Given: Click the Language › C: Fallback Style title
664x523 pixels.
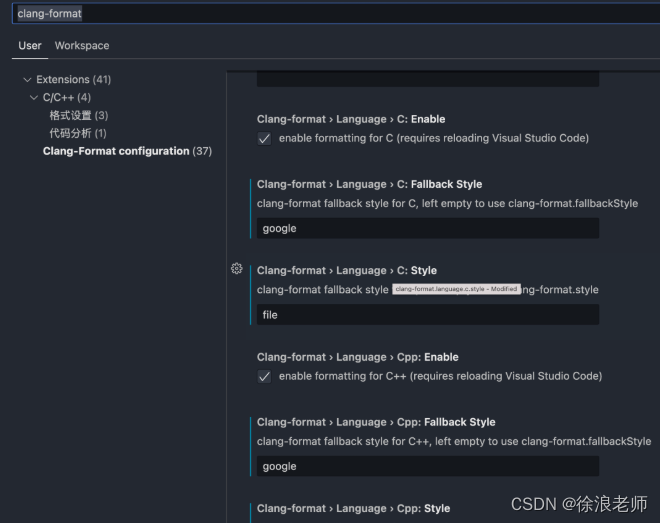Looking at the screenshot, I should pyautogui.click(x=369, y=185).
